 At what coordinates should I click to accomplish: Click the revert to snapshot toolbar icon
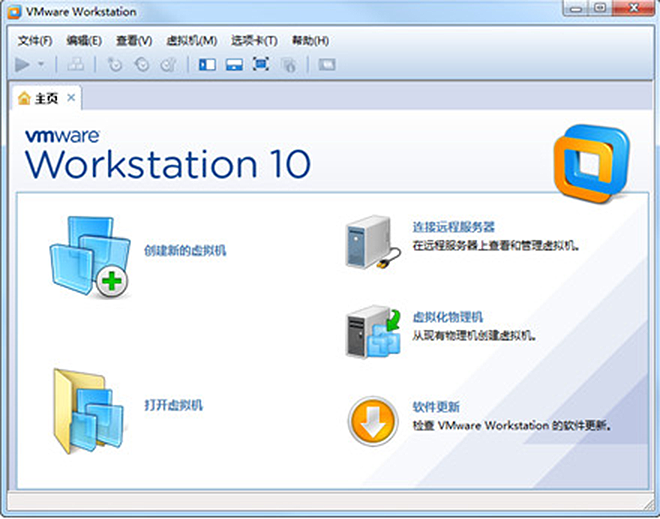[x=141, y=64]
